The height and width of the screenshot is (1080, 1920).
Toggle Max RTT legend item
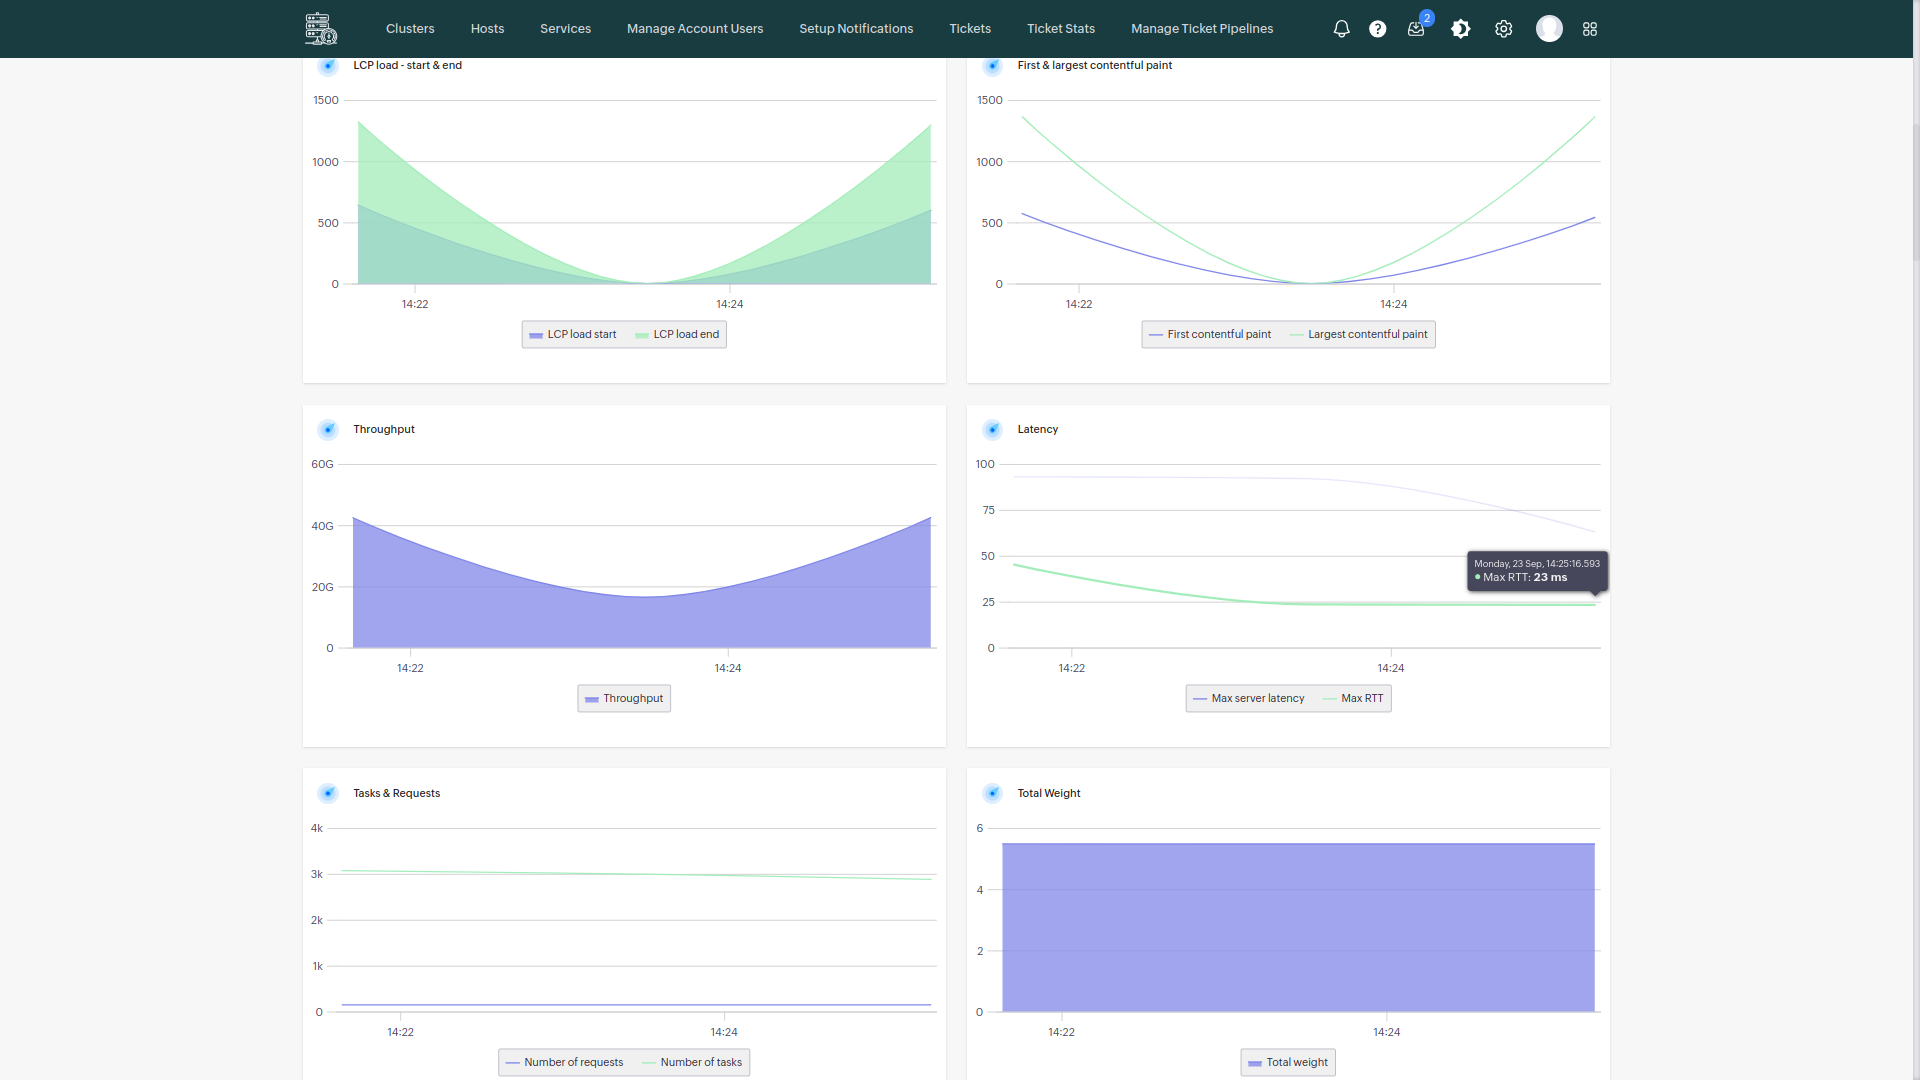1354,699
